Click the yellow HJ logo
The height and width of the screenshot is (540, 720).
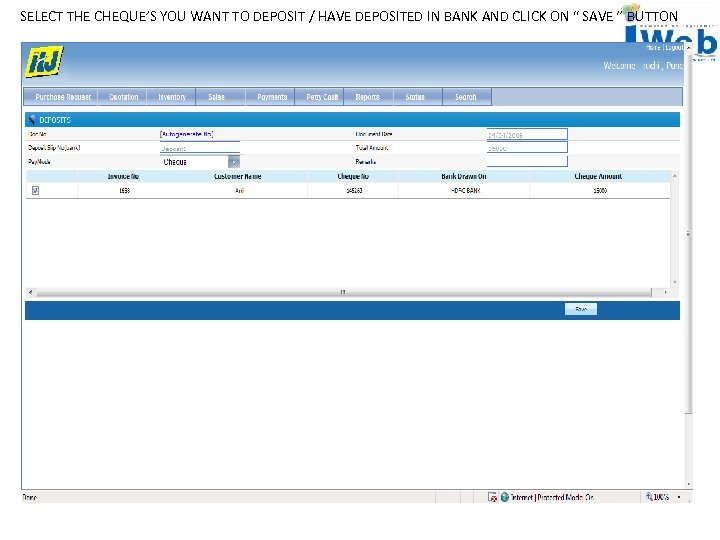point(44,62)
